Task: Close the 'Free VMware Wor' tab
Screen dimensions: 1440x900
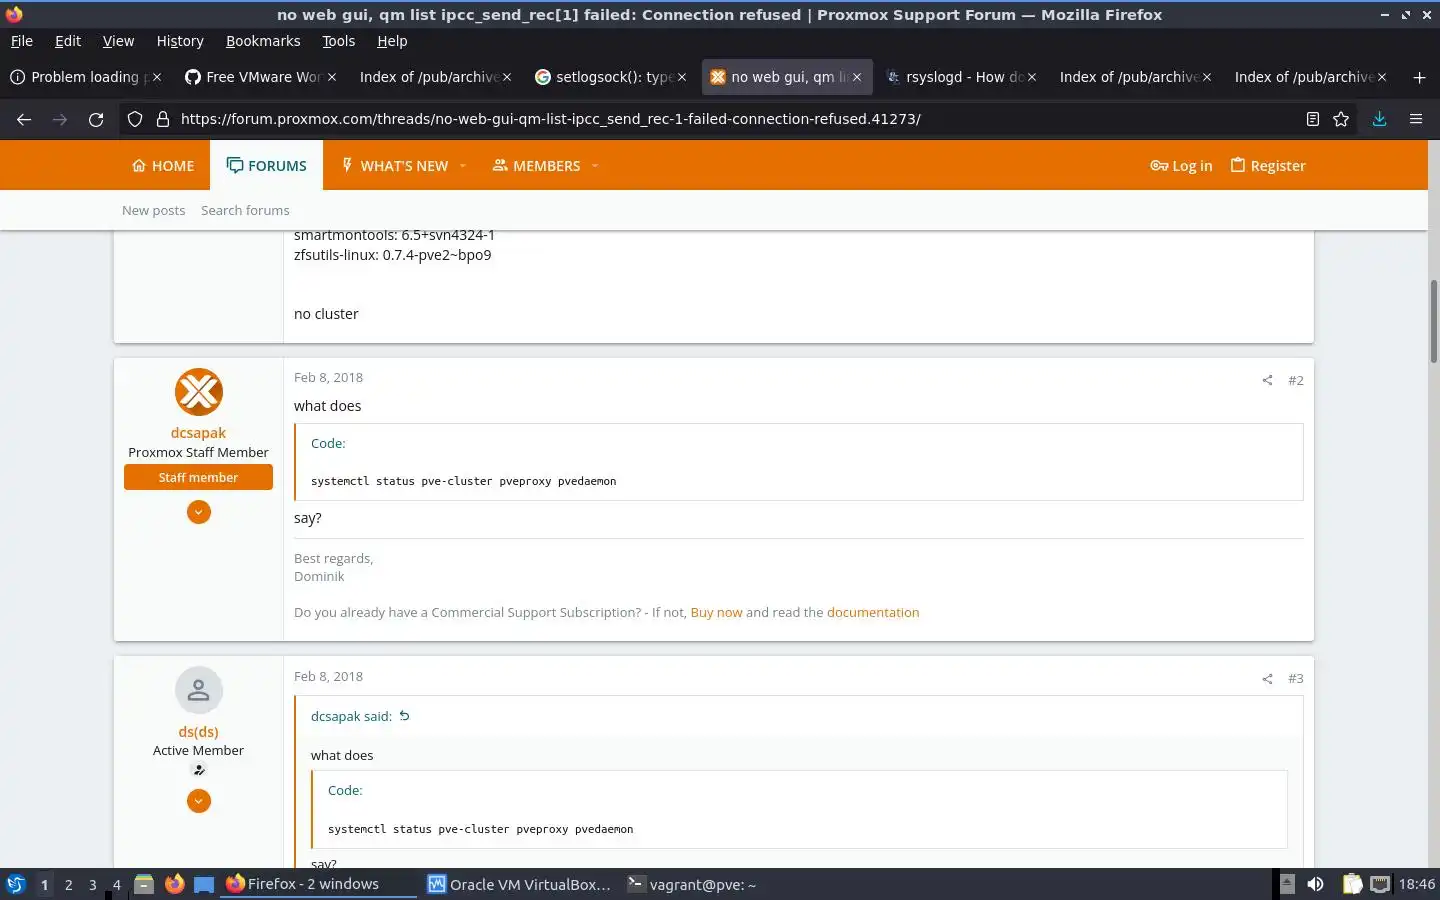Action: coord(332,77)
